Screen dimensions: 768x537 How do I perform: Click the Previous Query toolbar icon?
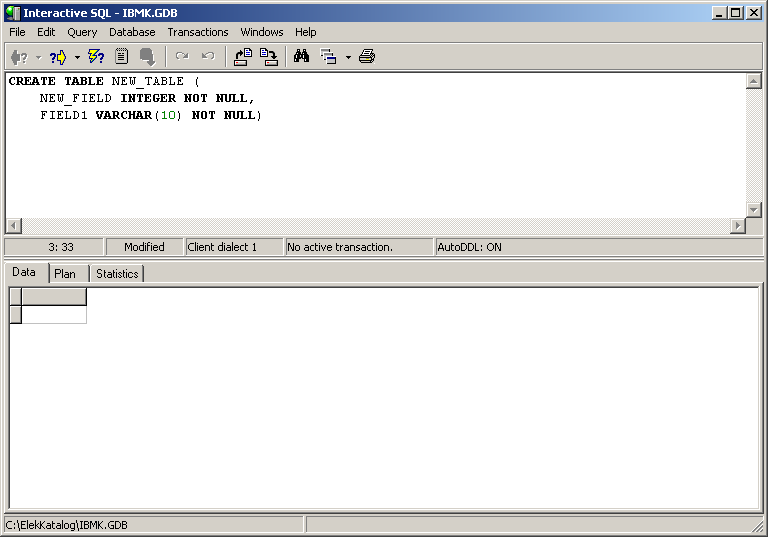coord(20,57)
